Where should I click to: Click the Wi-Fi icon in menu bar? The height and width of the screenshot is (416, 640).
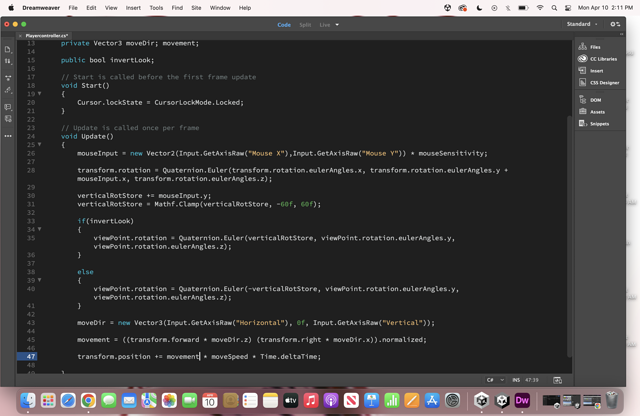[540, 8]
